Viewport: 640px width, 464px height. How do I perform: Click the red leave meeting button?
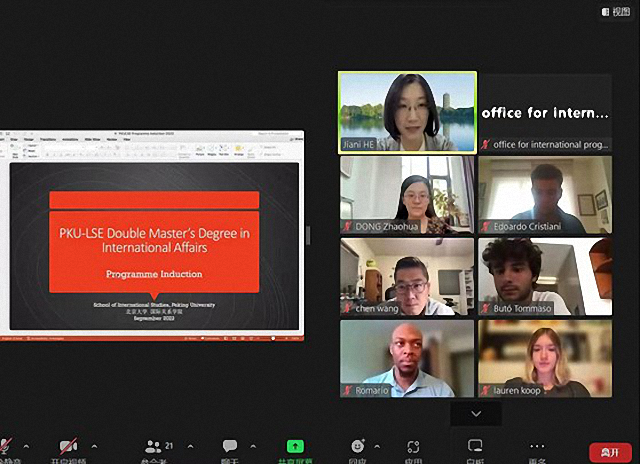coord(609,452)
